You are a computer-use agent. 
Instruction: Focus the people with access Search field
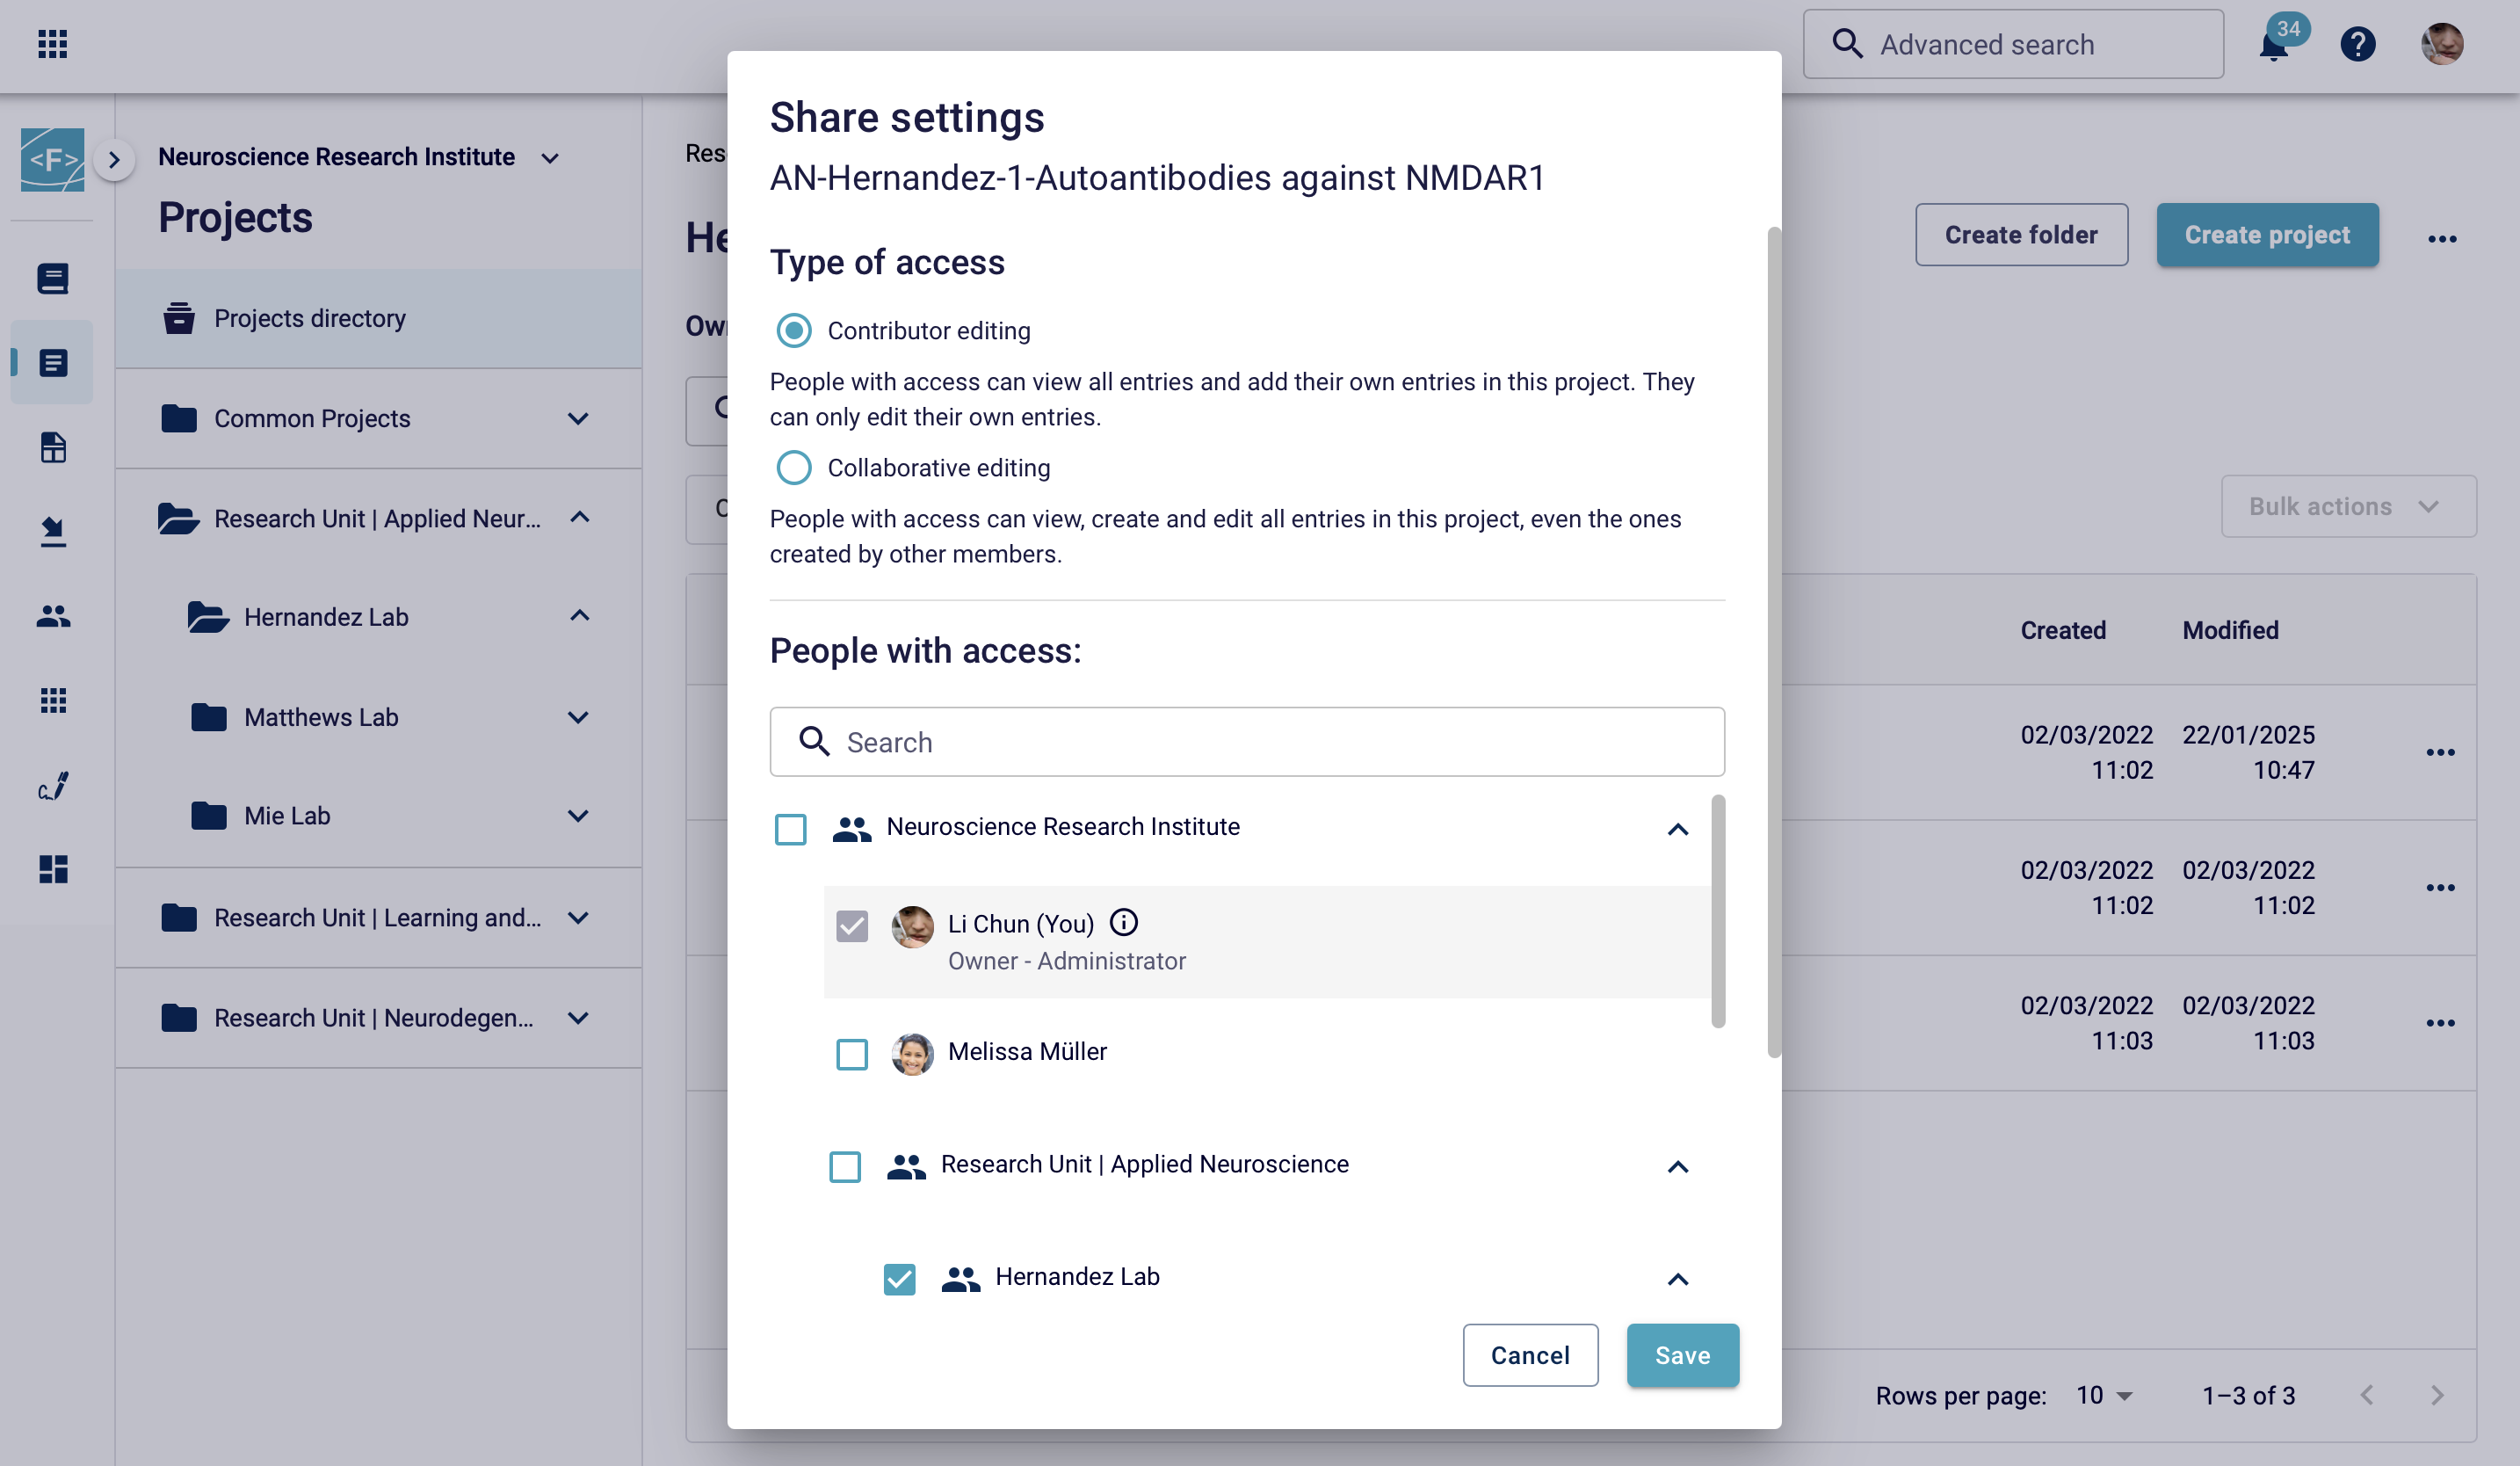tap(1247, 742)
